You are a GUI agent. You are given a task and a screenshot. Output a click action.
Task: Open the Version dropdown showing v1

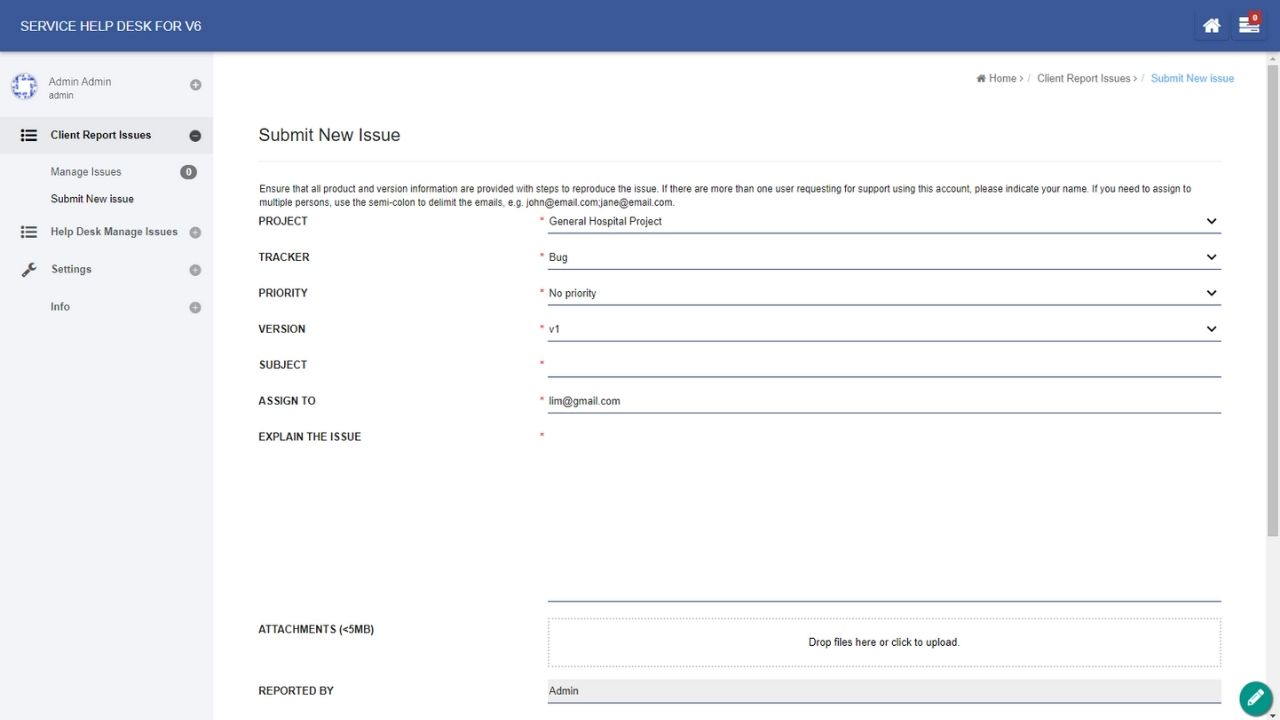884,329
